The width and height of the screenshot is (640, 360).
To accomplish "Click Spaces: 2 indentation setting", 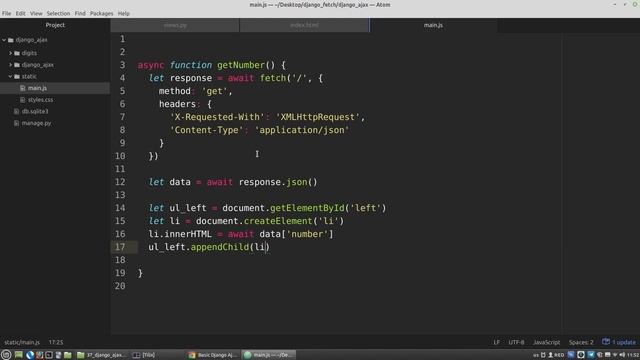I will pyautogui.click(x=581, y=342).
